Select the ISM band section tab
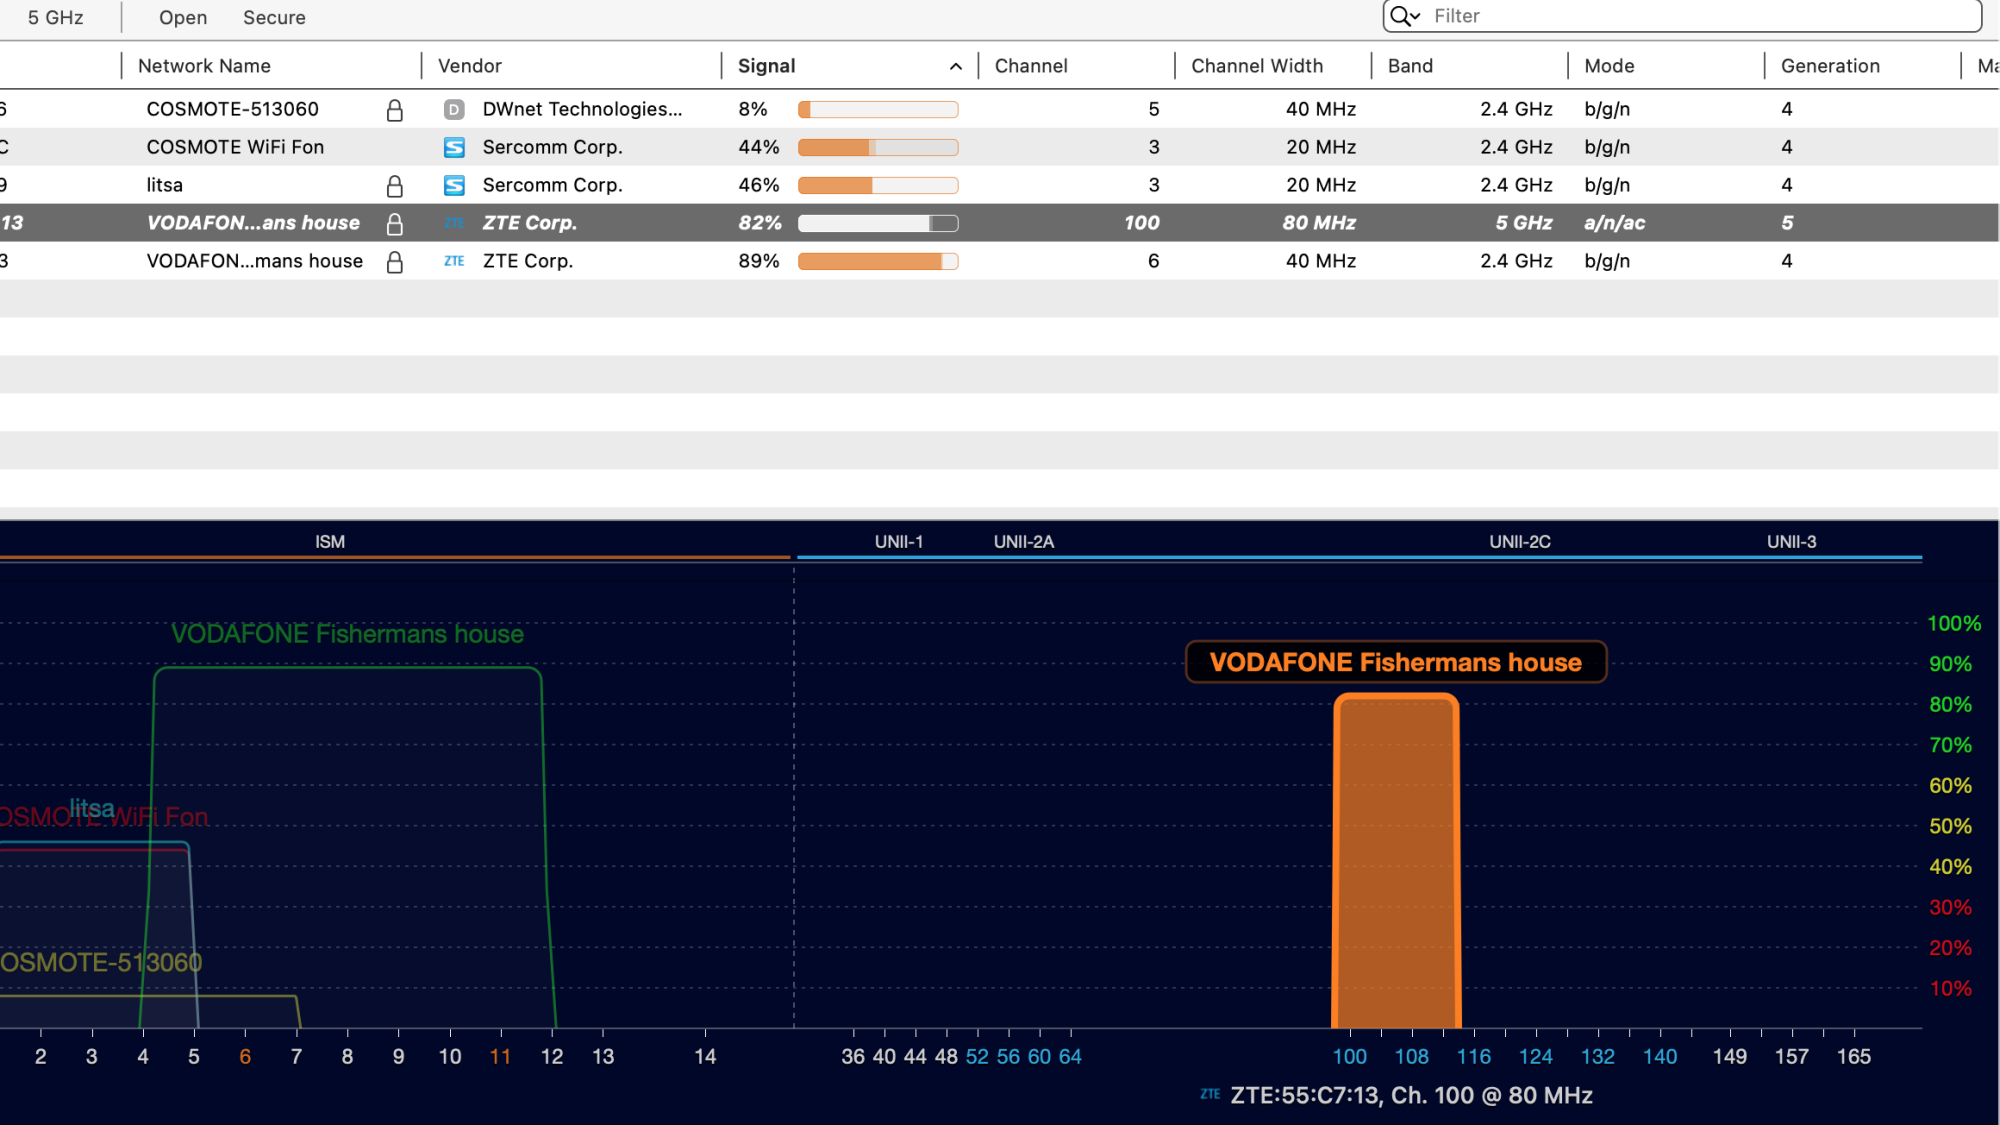This screenshot has width=2000, height=1125. pyautogui.click(x=330, y=542)
